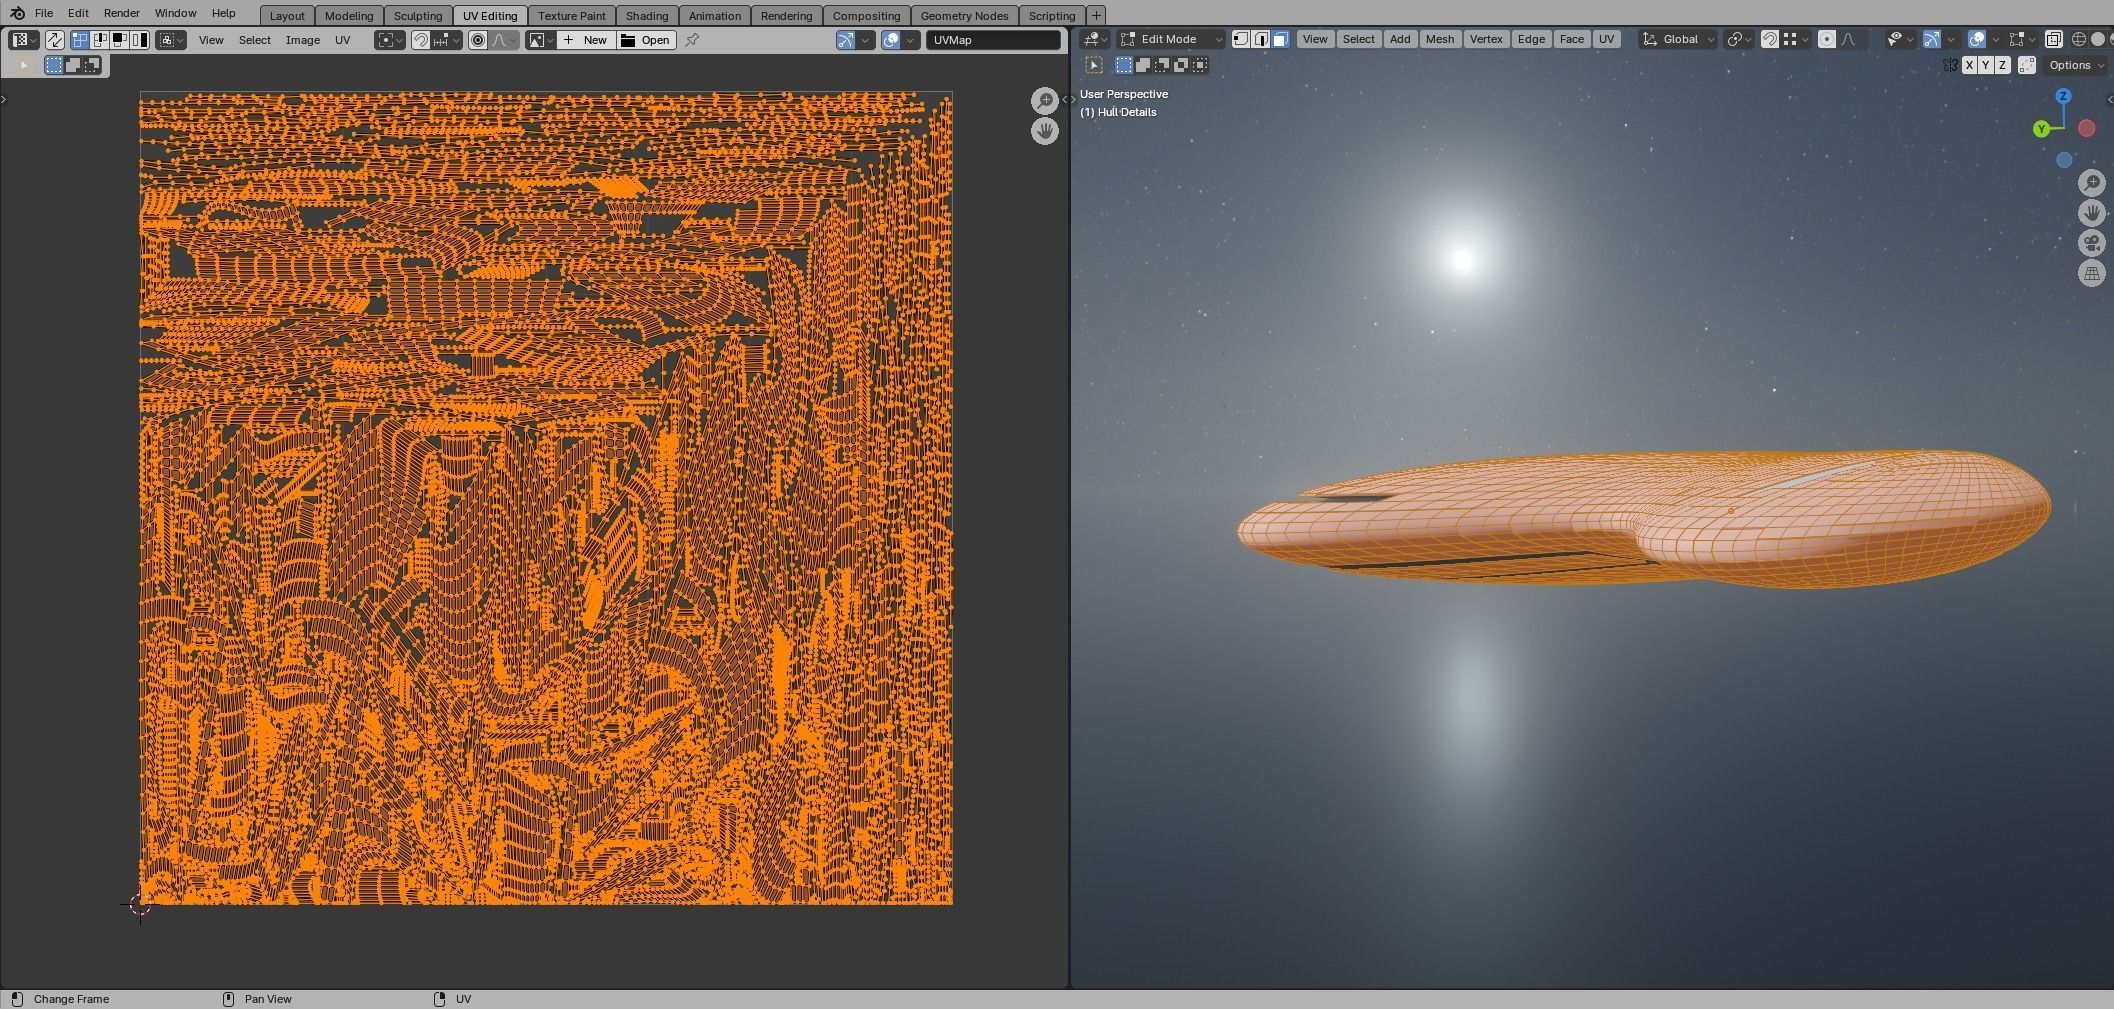
Task: Open UV editor pivot point dropdown
Action: point(389,40)
